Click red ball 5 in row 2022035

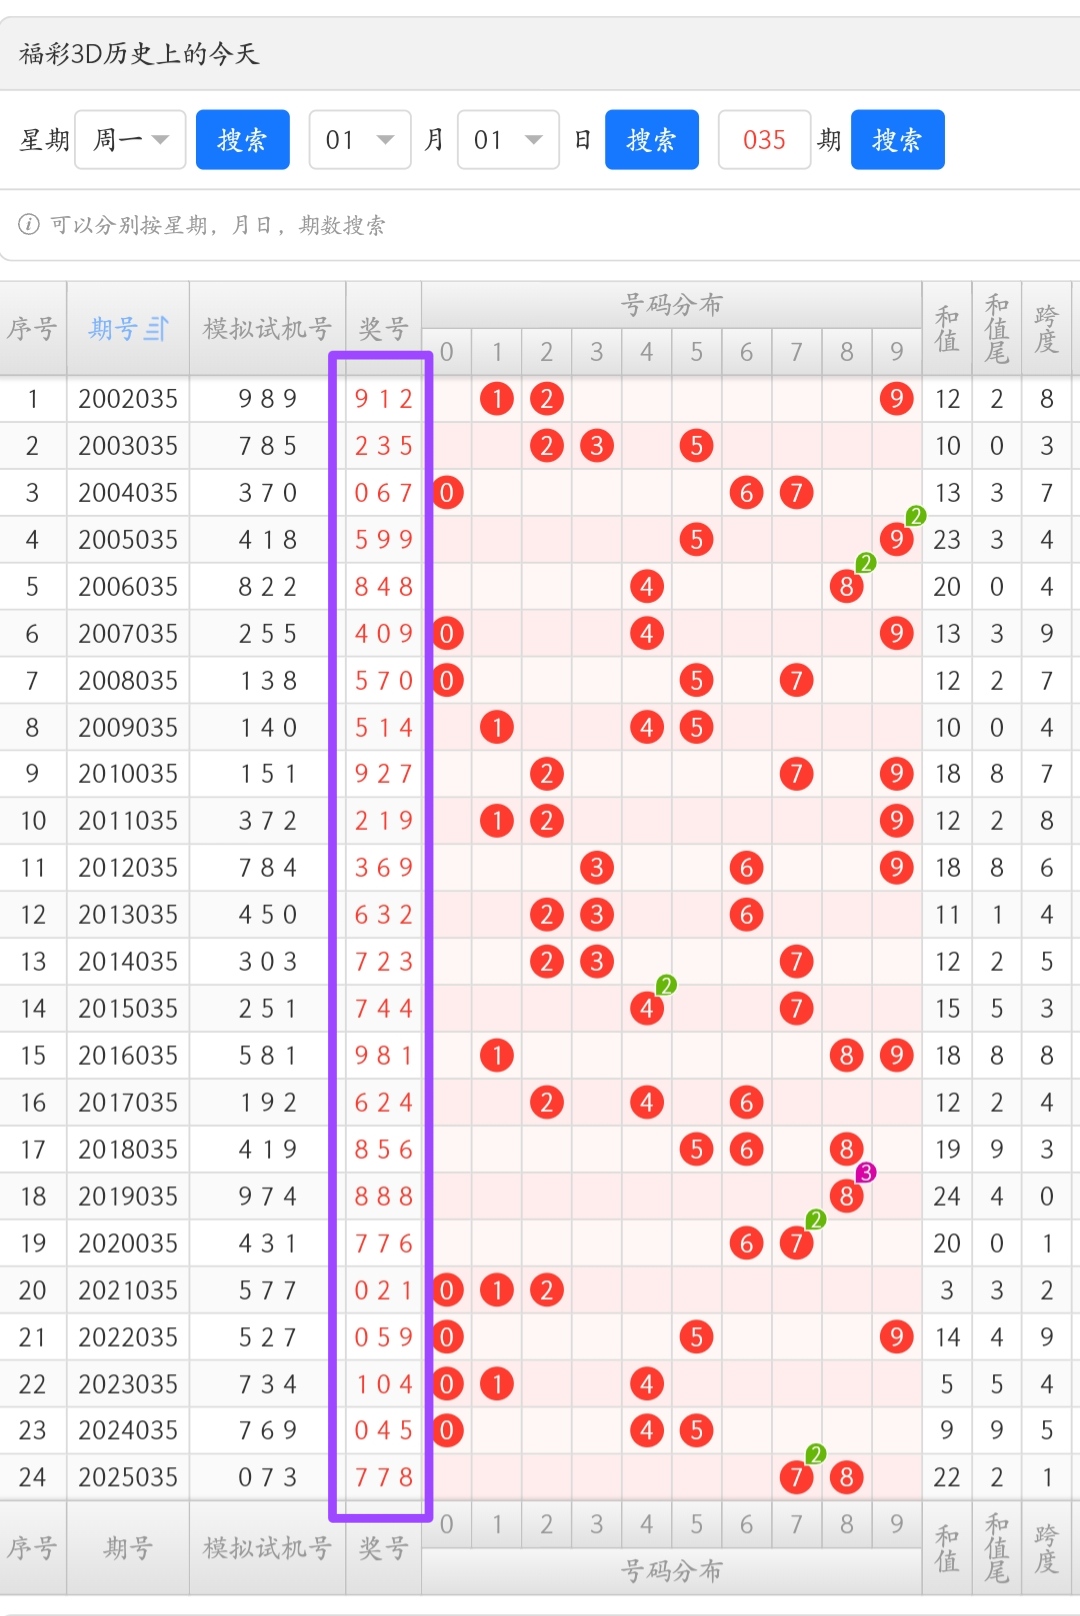[696, 1338]
